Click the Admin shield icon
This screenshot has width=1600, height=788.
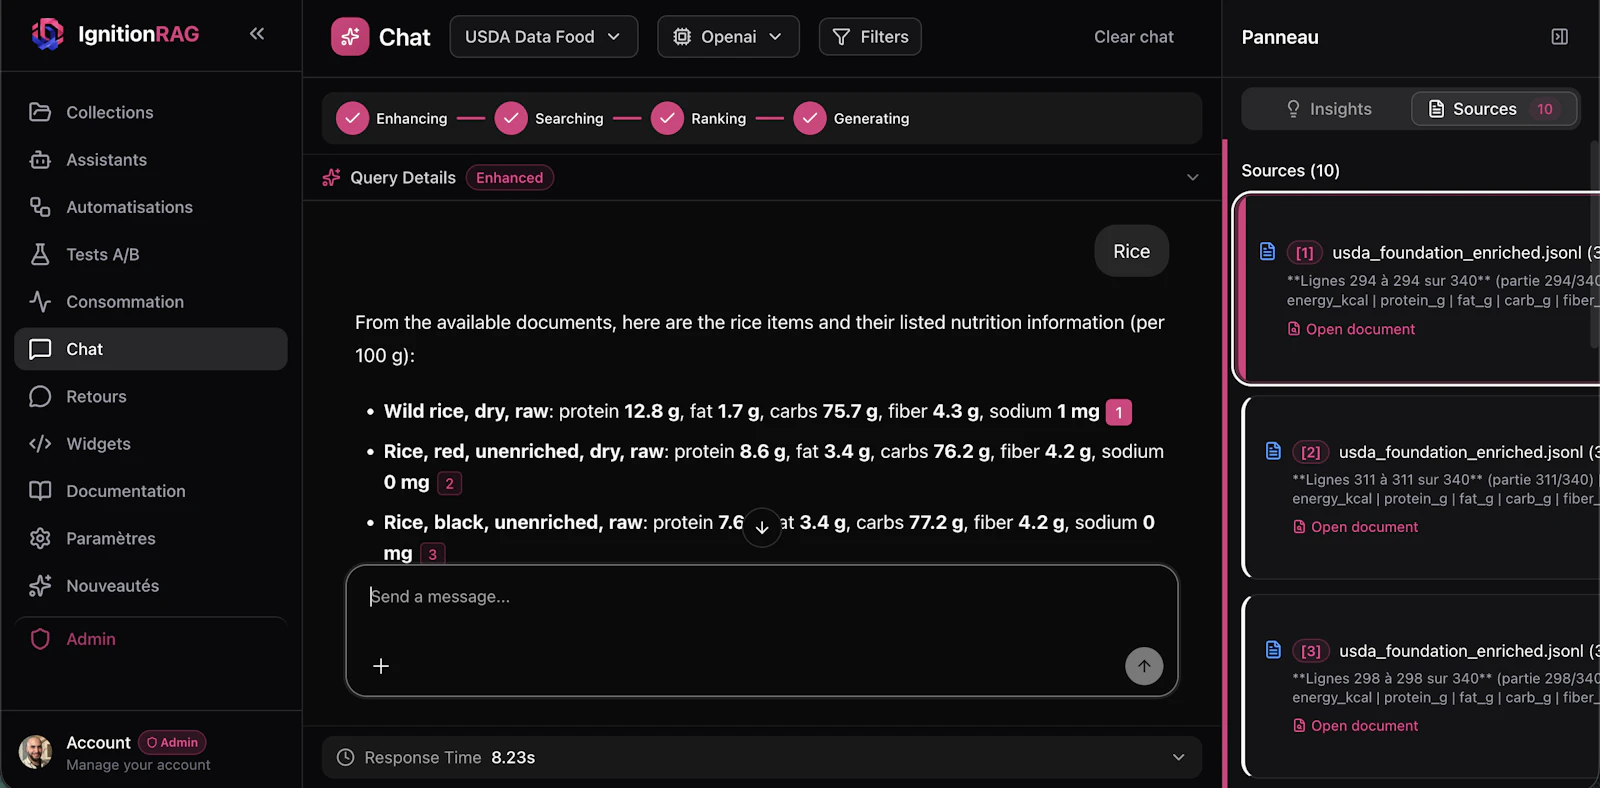[40, 639]
